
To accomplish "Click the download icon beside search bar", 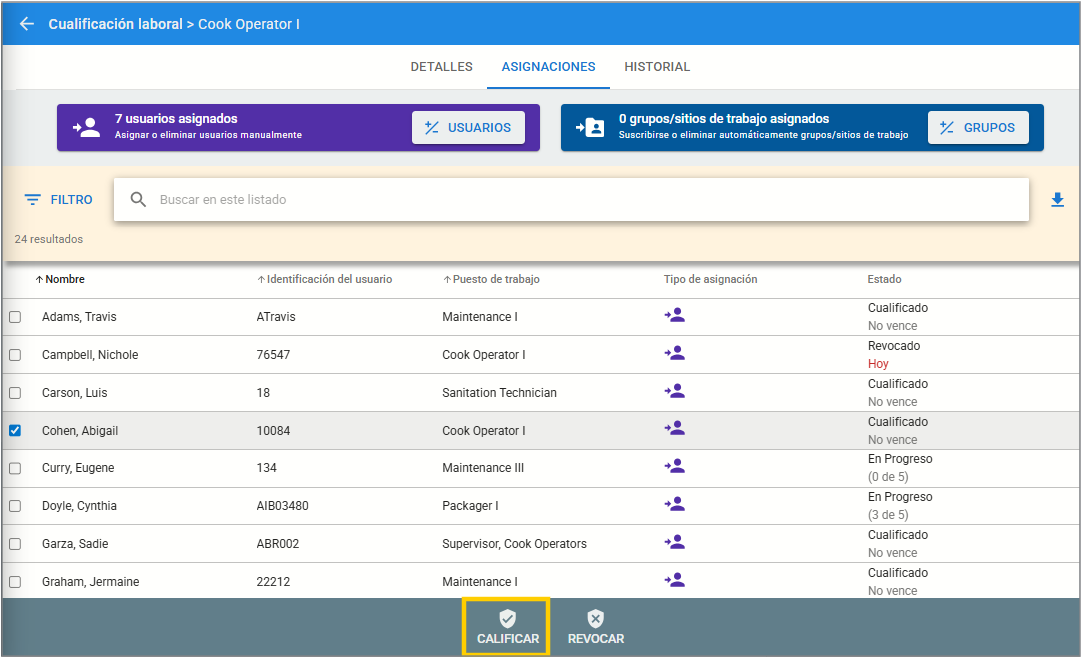I will coord(1057,200).
